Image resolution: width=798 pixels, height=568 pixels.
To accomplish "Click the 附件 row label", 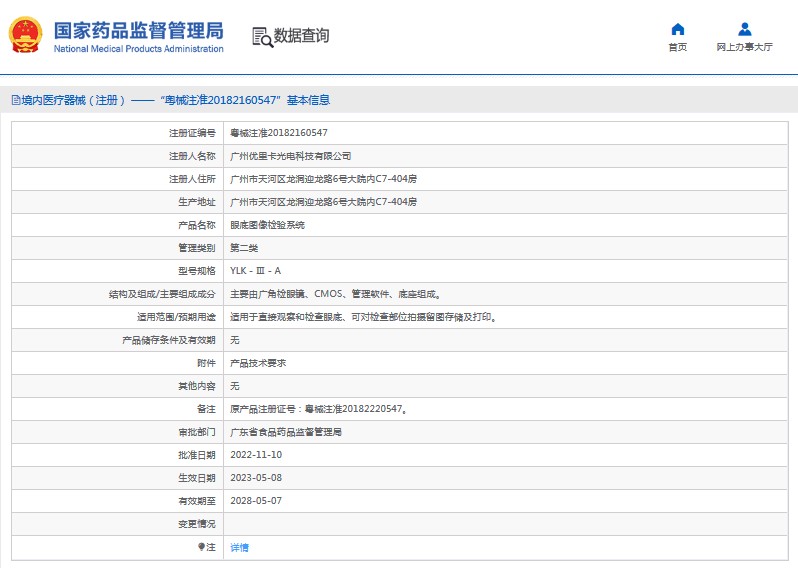I will pos(206,363).
